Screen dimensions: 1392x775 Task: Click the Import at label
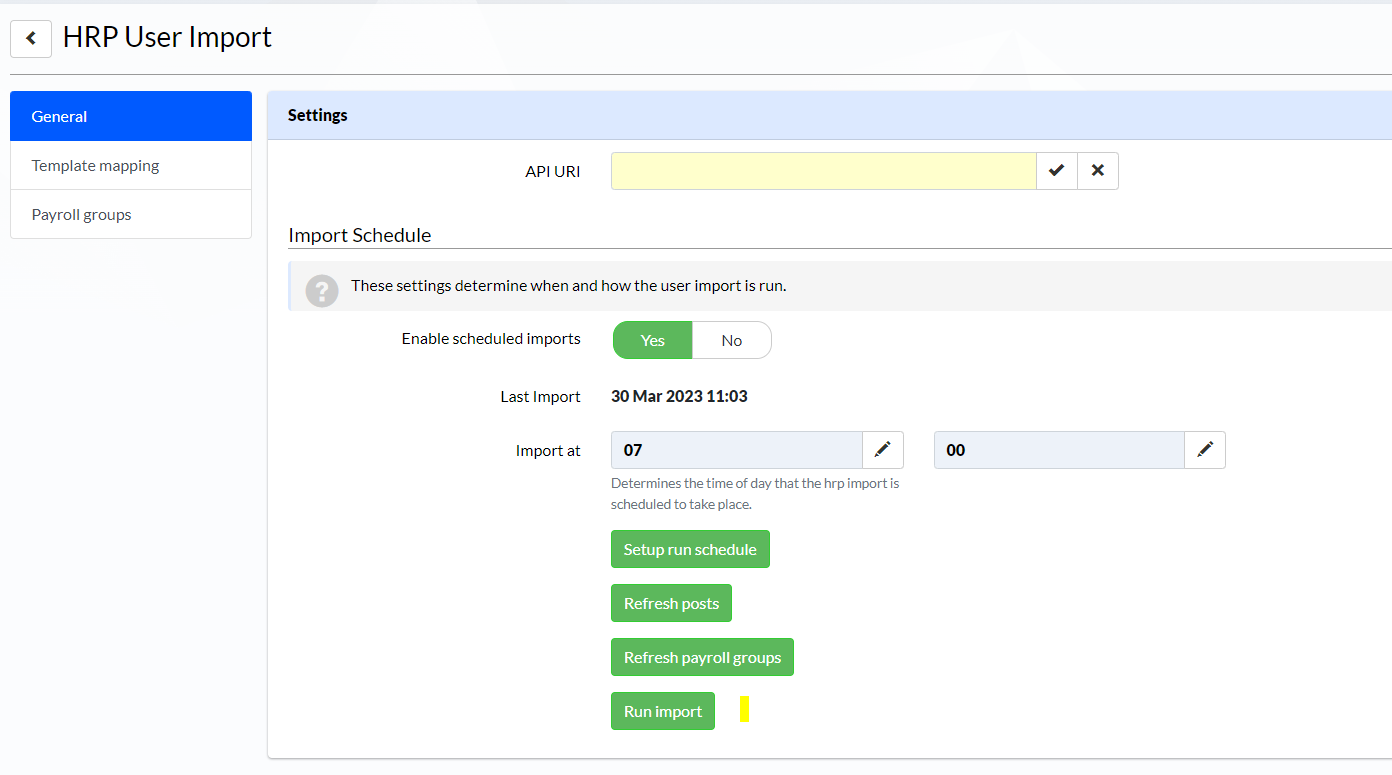coord(548,450)
